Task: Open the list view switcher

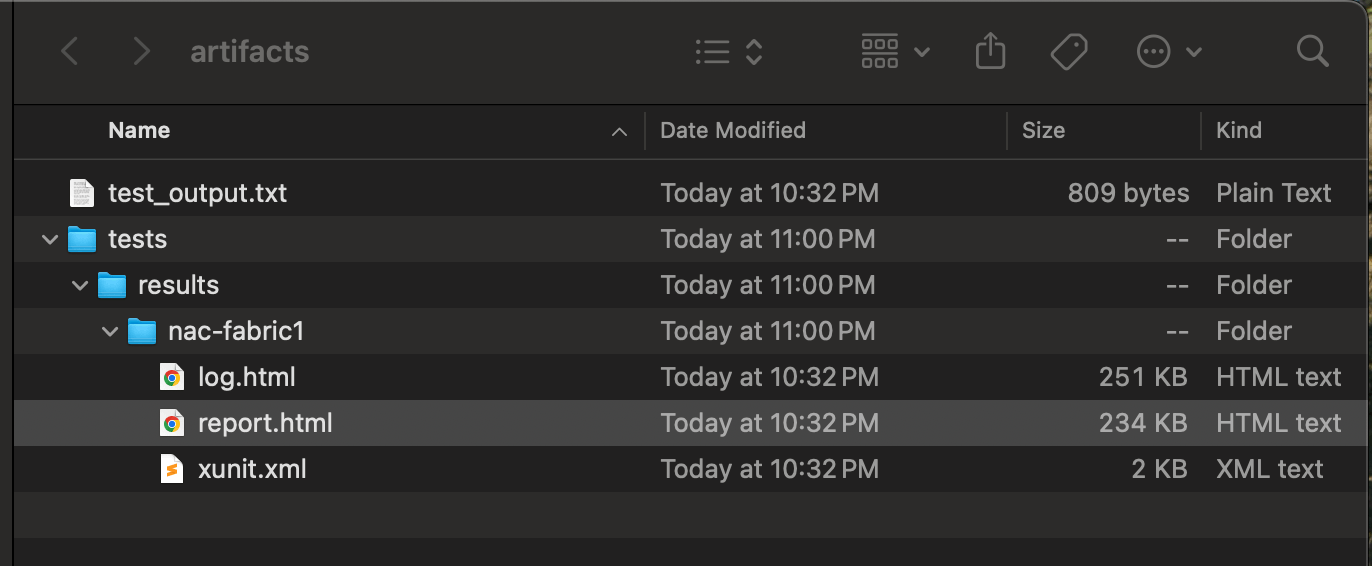Action: pos(730,52)
